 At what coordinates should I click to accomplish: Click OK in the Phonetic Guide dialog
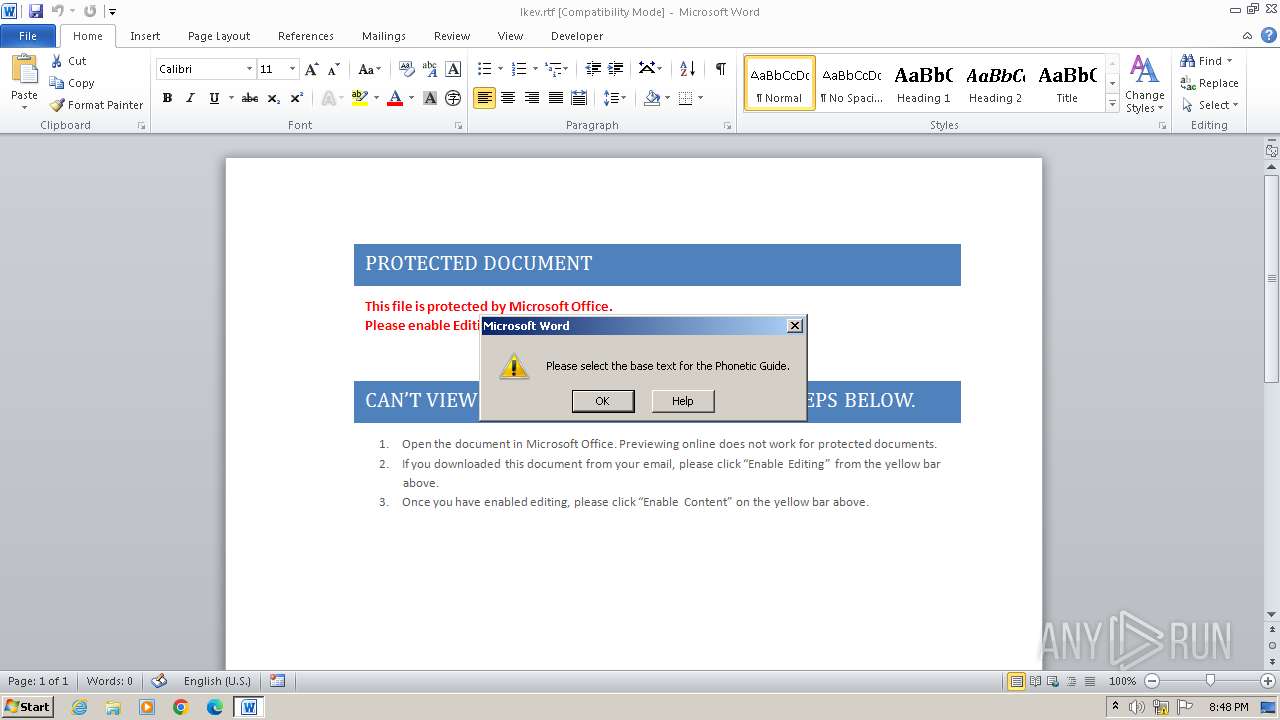point(603,401)
